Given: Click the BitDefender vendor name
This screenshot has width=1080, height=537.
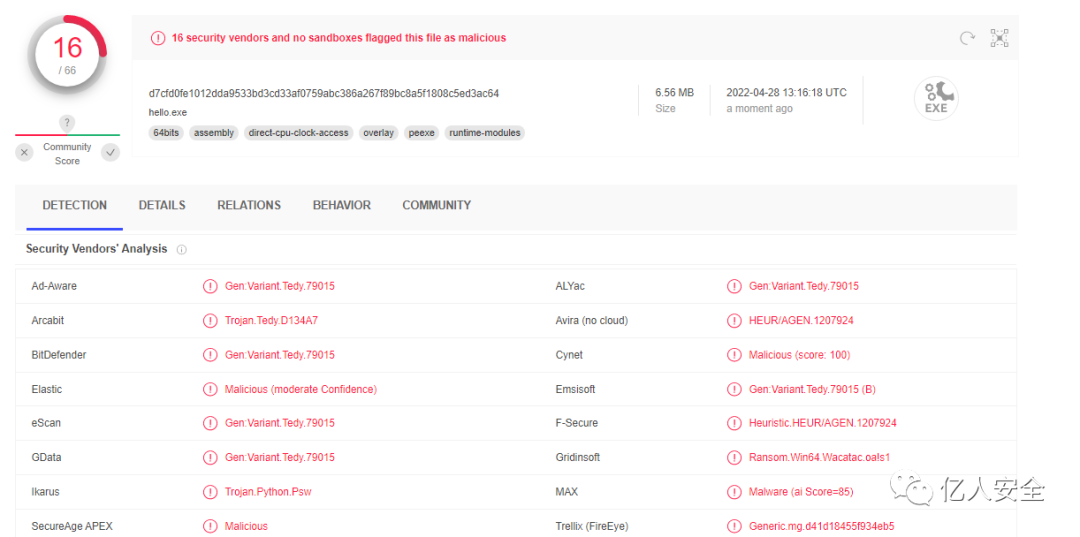Looking at the screenshot, I should tap(59, 355).
